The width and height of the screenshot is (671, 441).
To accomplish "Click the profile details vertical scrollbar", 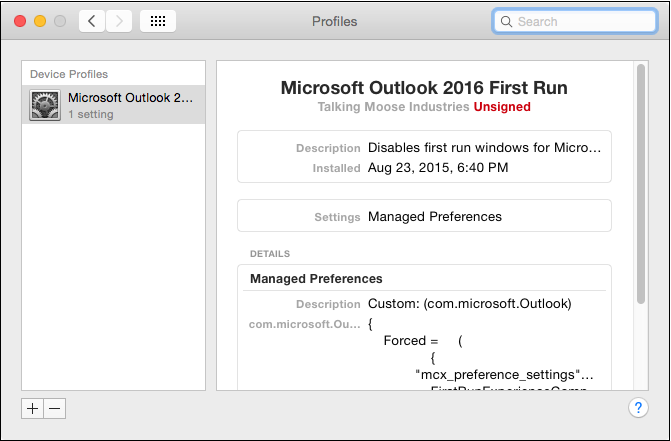I will (x=641, y=184).
